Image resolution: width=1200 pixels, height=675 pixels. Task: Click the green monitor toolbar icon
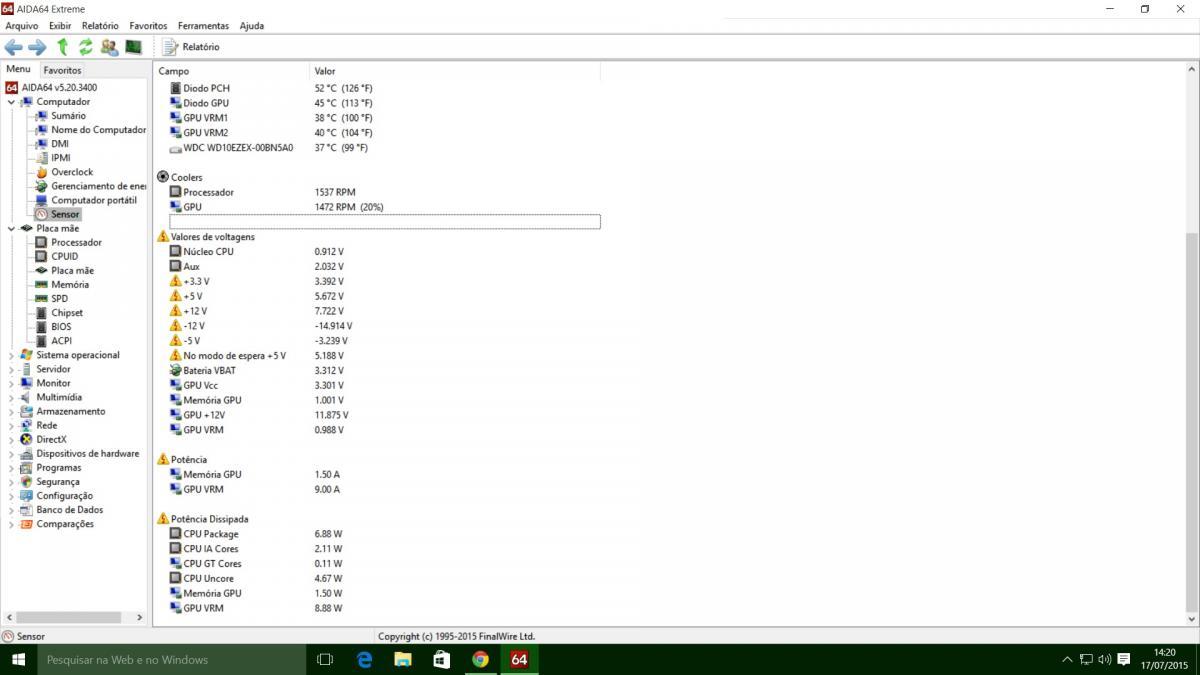(133, 47)
